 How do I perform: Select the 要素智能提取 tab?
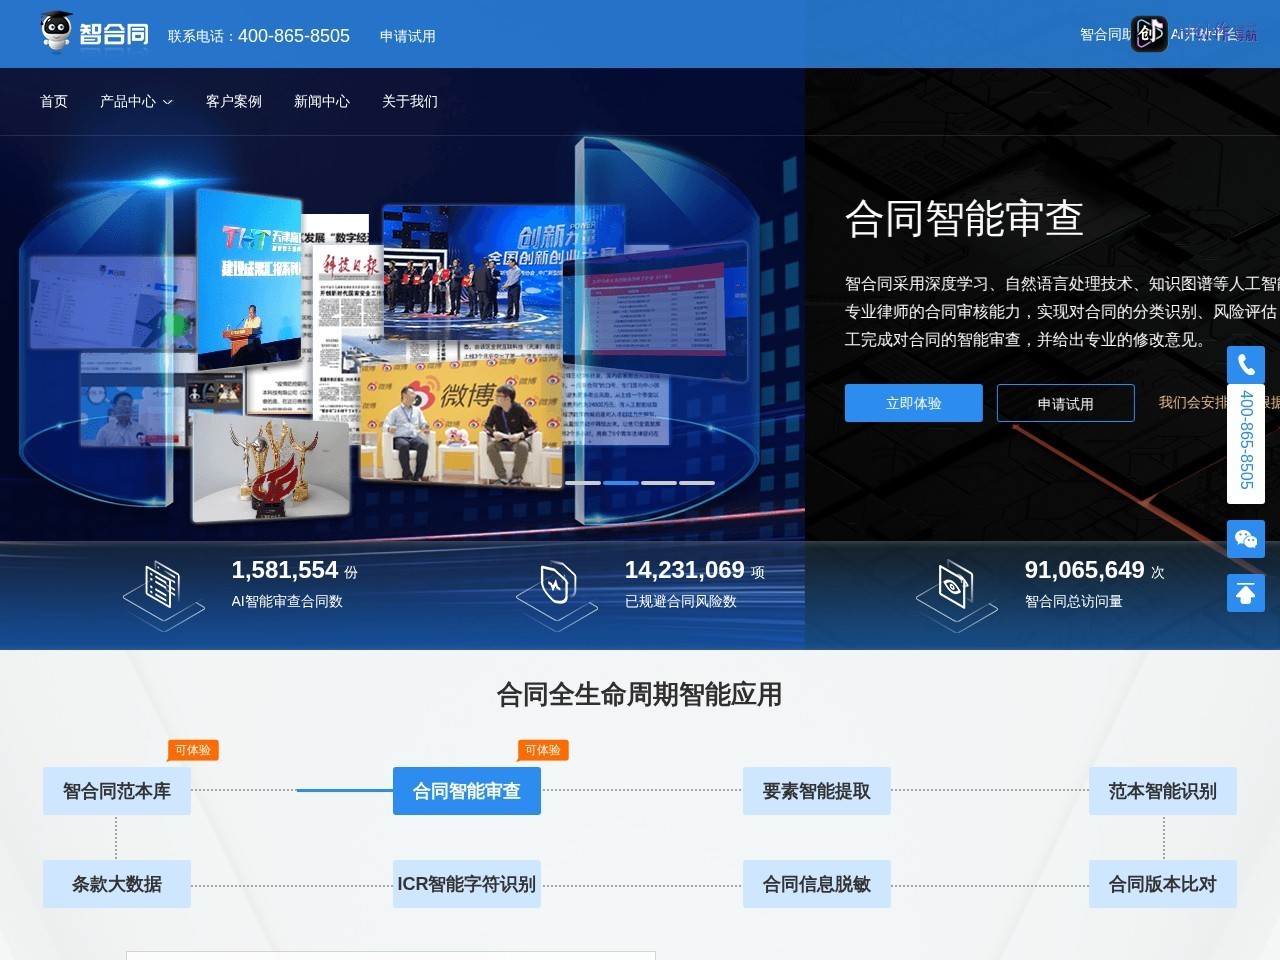coord(817,791)
